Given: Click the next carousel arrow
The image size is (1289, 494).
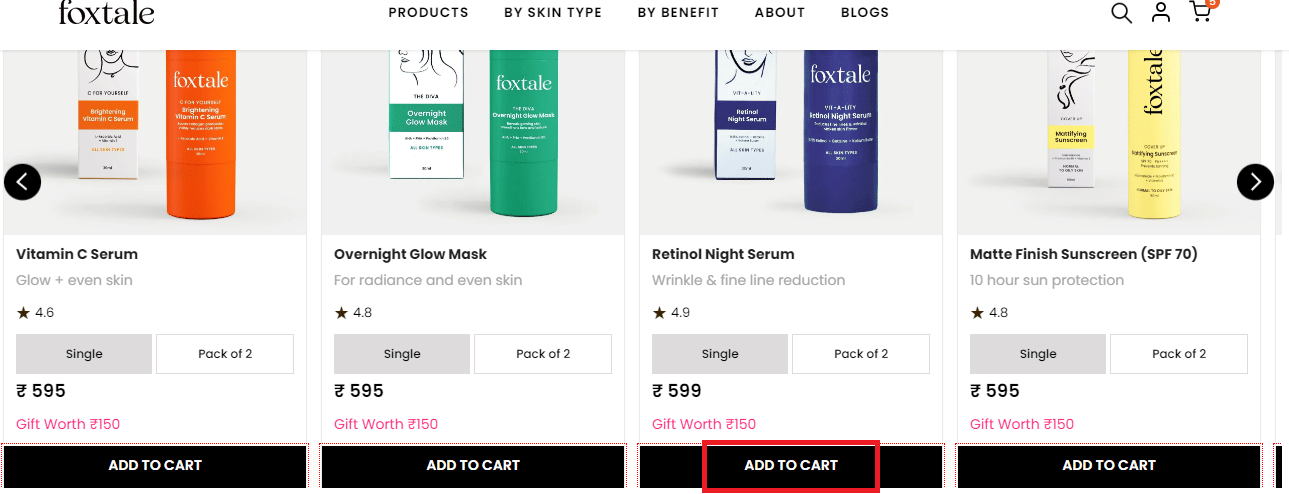Looking at the screenshot, I should [x=1255, y=181].
